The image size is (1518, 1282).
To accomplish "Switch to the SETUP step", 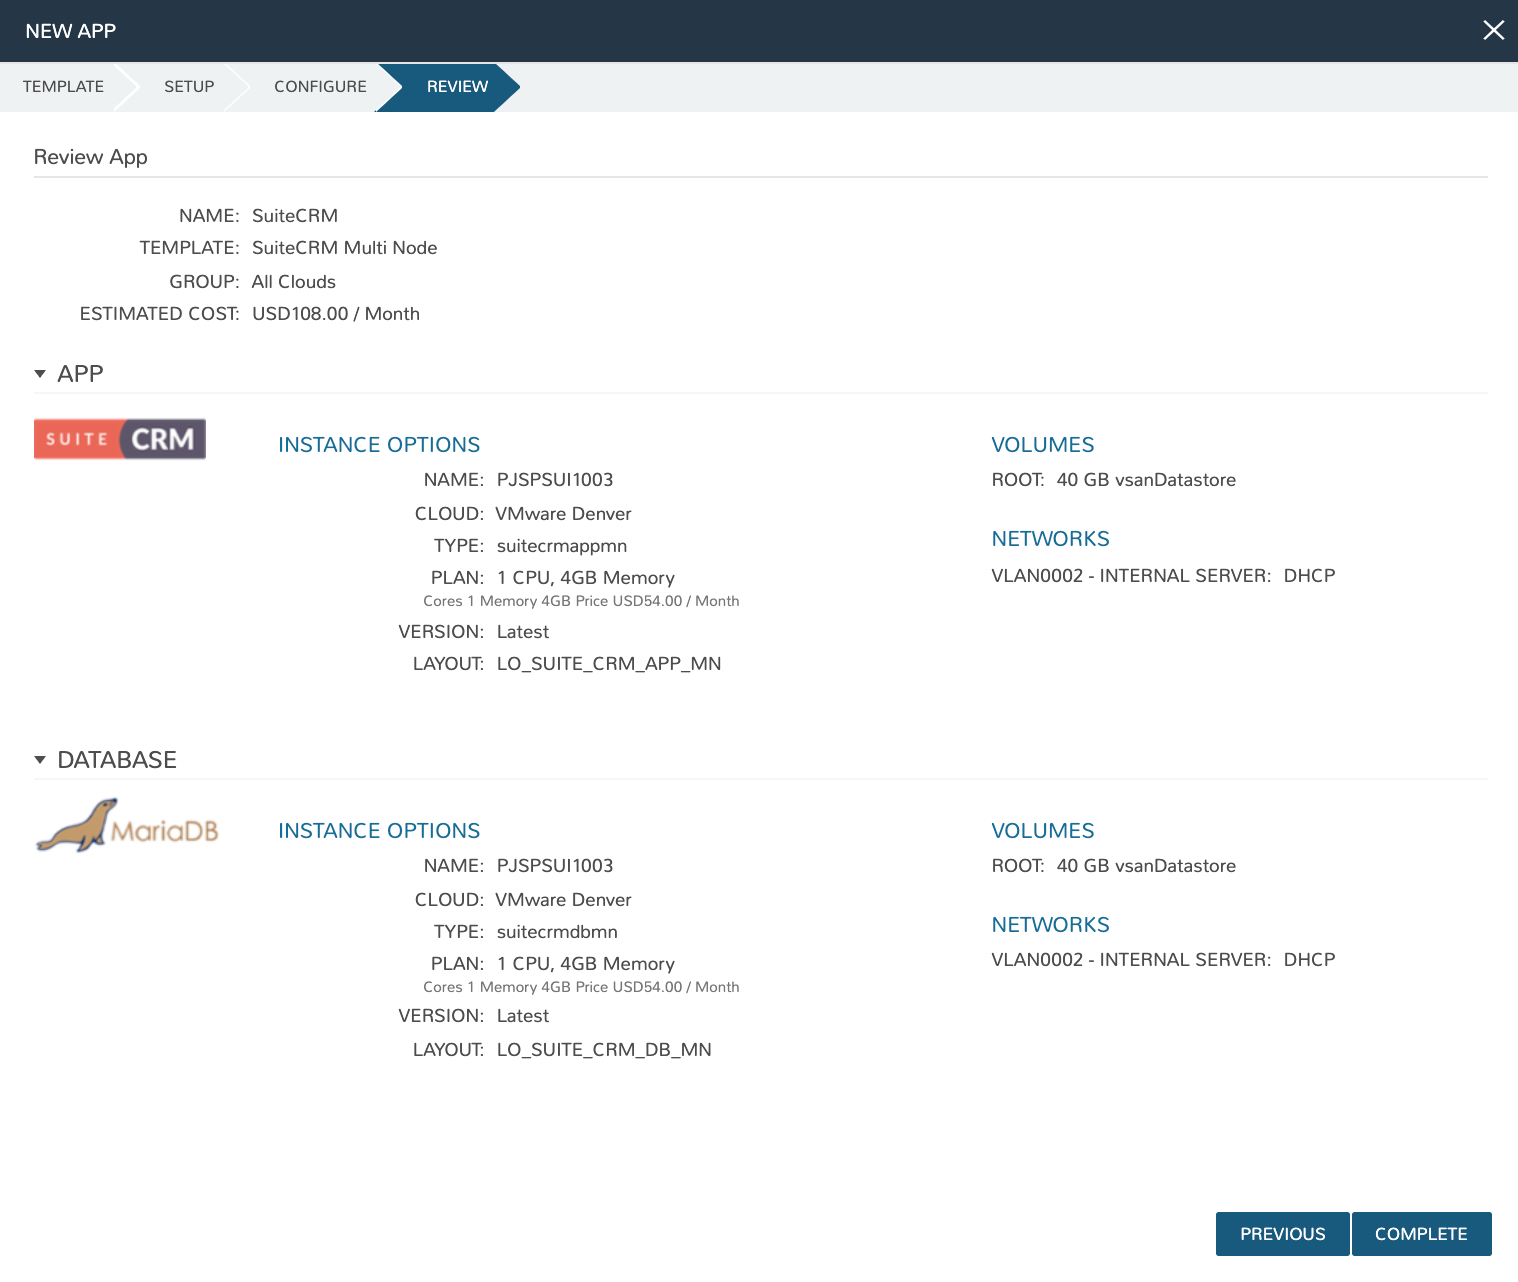I will 189,87.
